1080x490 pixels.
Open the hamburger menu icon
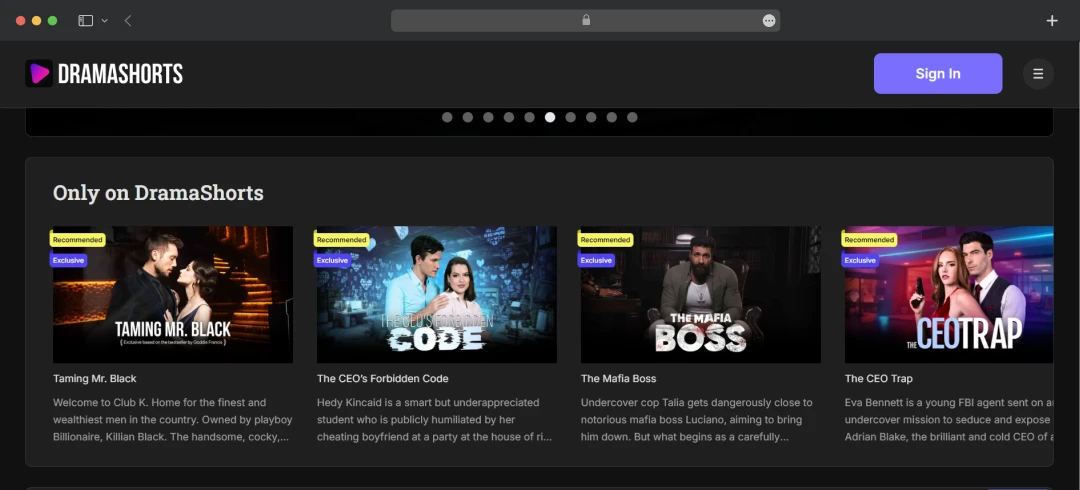pos(1038,74)
